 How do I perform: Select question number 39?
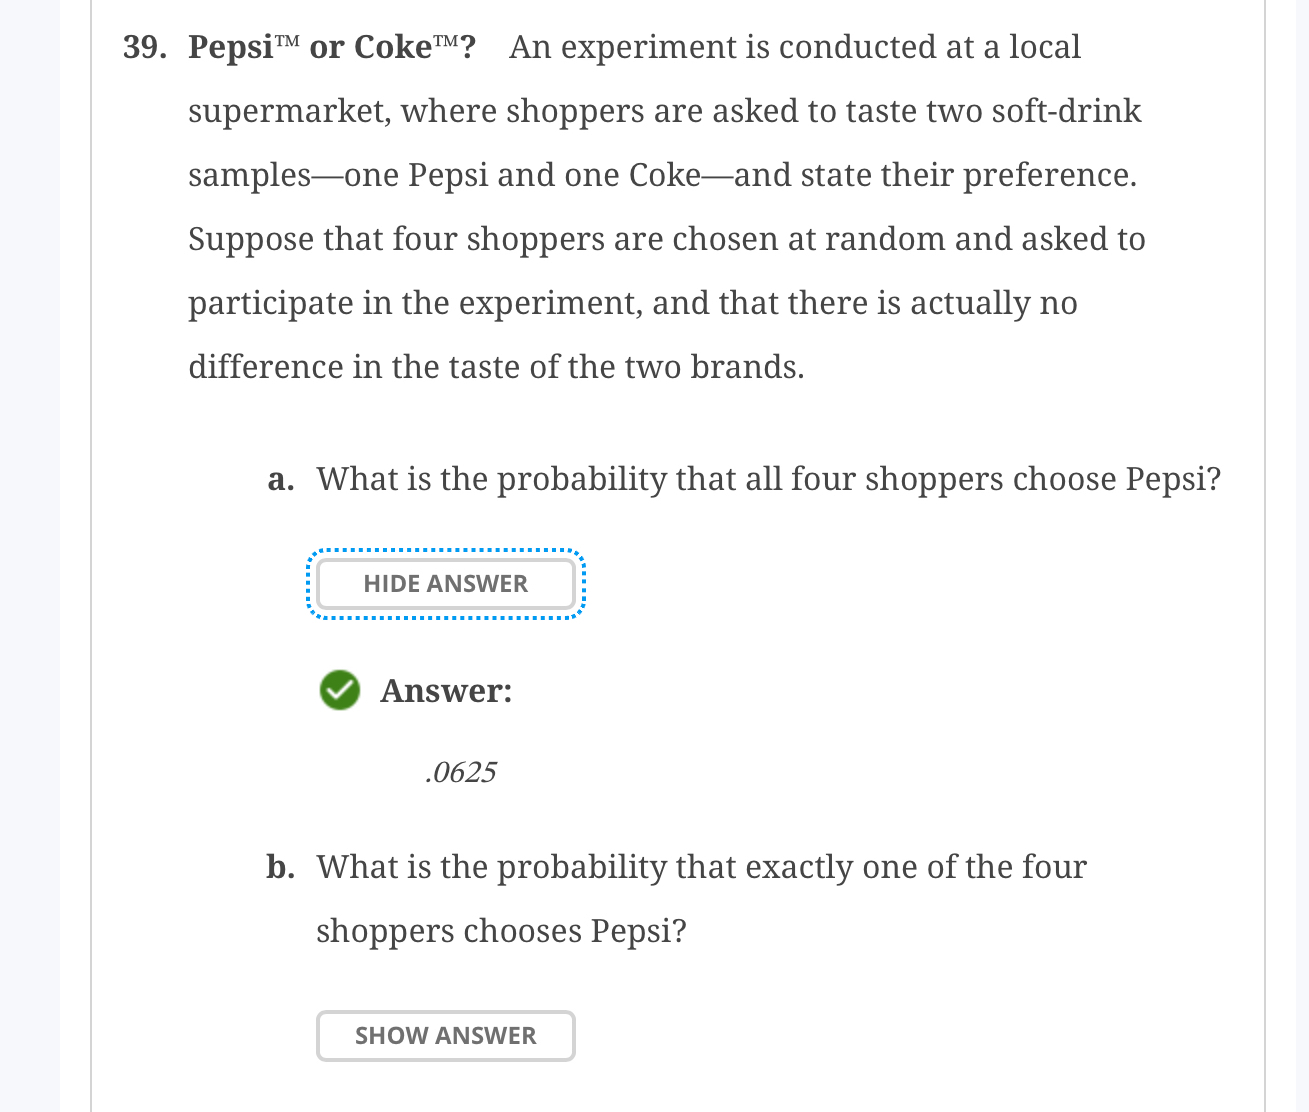[x=143, y=46]
